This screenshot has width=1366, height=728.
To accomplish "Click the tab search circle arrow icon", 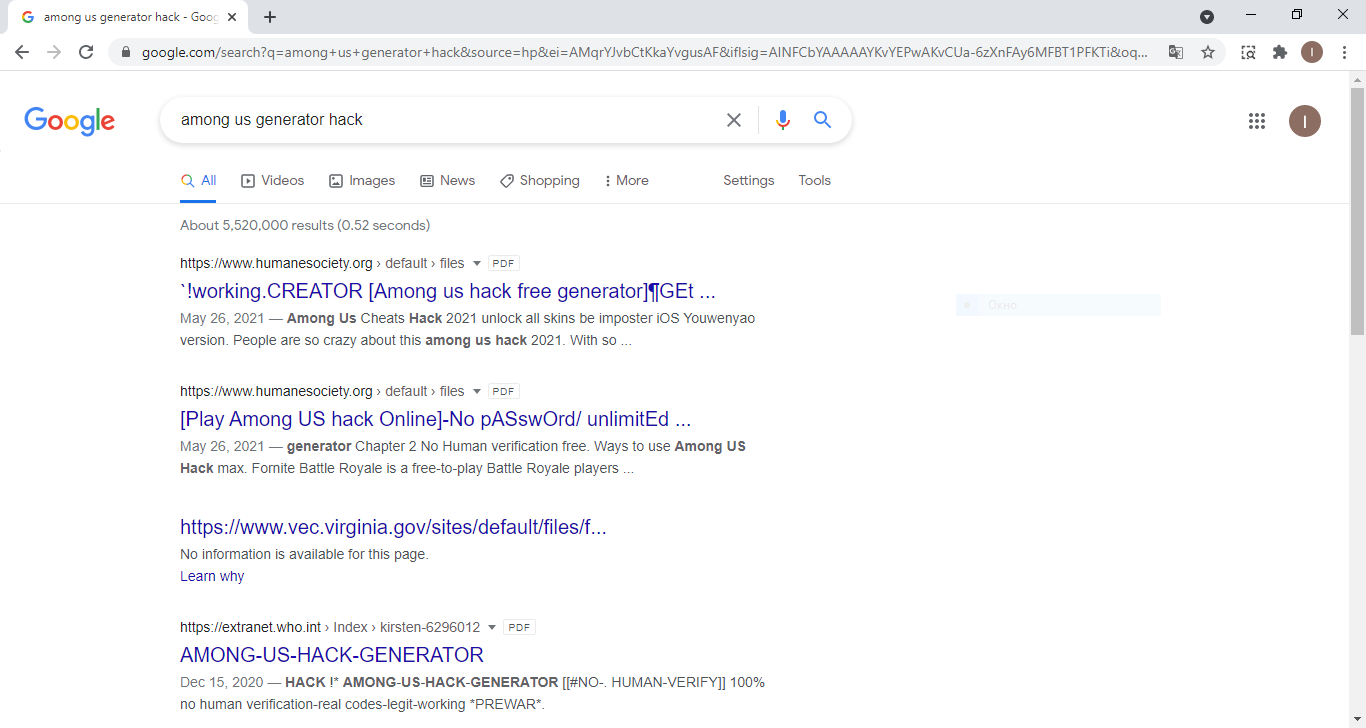I will 1207,16.
